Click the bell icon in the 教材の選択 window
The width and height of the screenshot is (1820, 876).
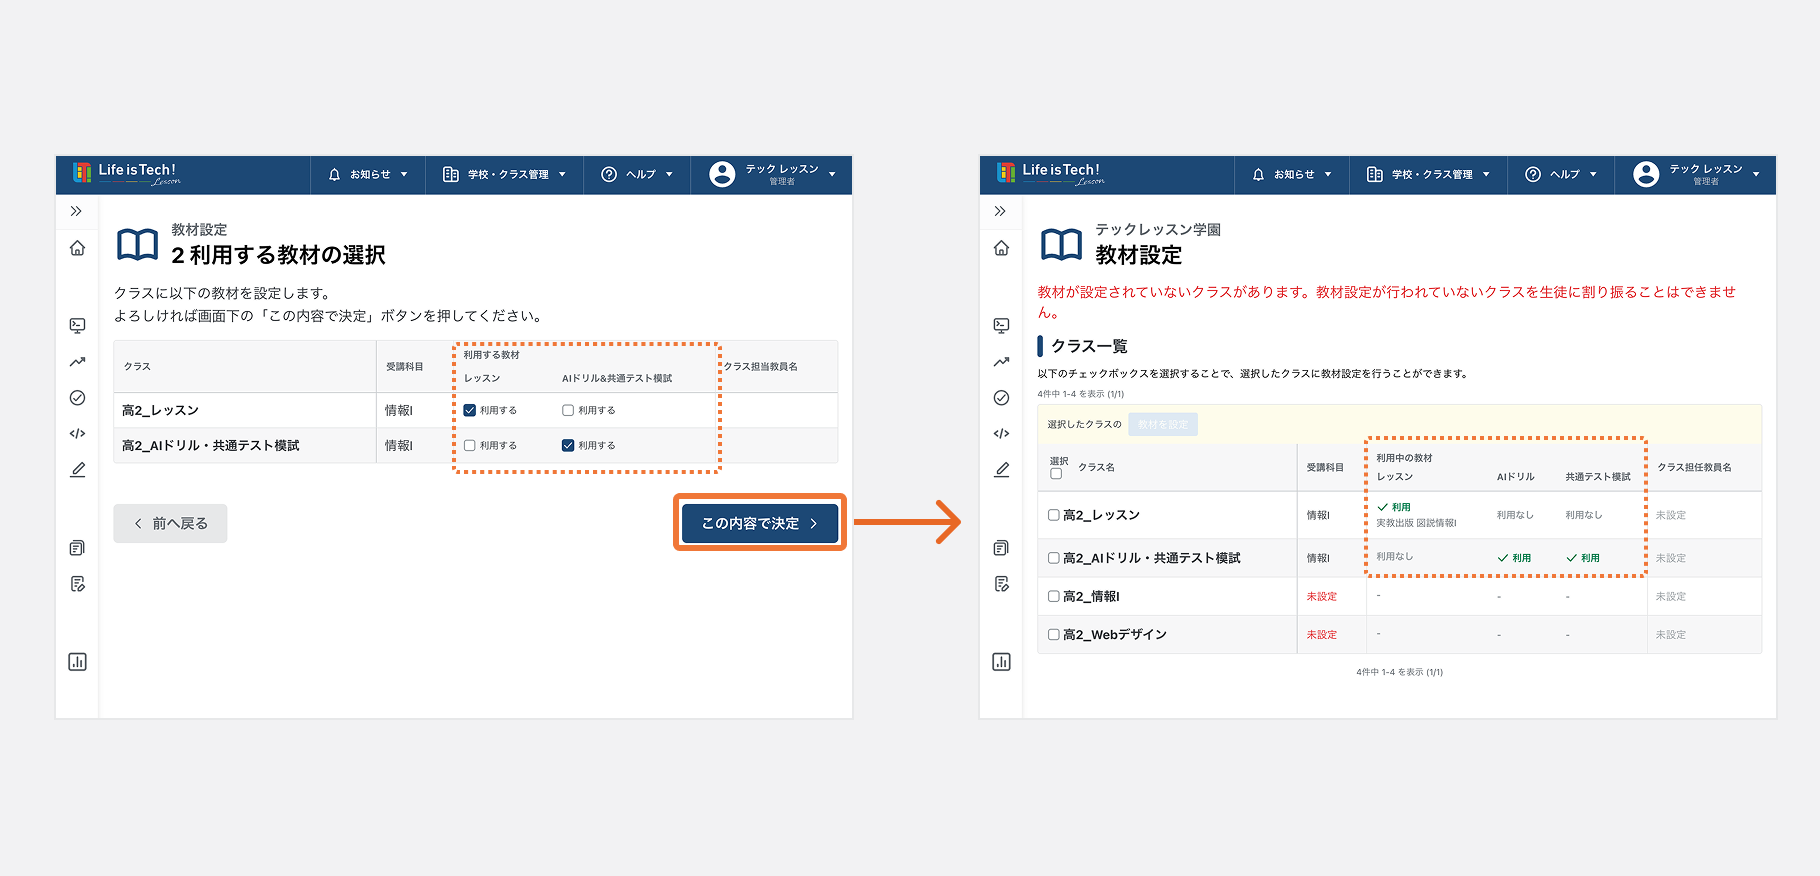click(x=334, y=174)
